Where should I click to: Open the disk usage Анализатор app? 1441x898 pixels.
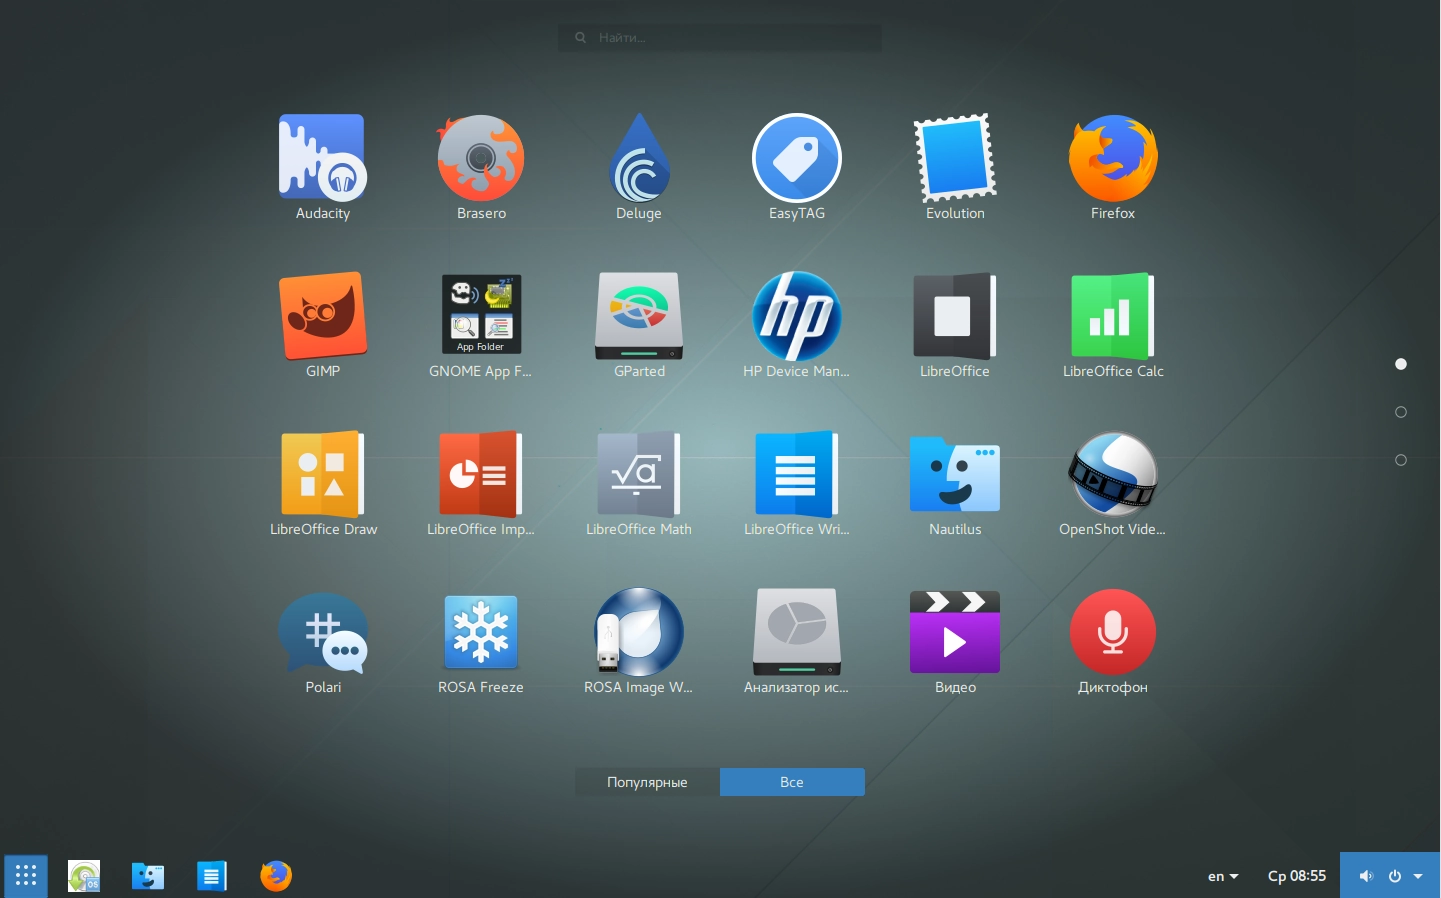coord(797,632)
